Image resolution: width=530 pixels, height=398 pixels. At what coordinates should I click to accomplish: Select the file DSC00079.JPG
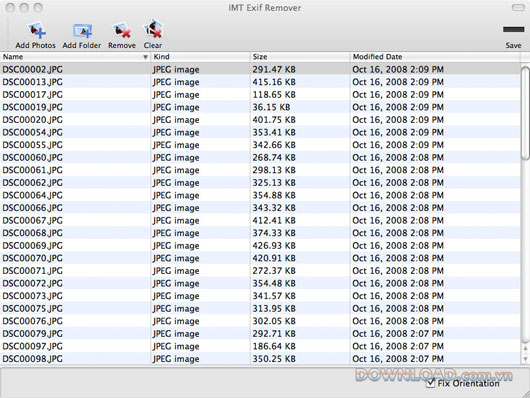tap(260, 333)
